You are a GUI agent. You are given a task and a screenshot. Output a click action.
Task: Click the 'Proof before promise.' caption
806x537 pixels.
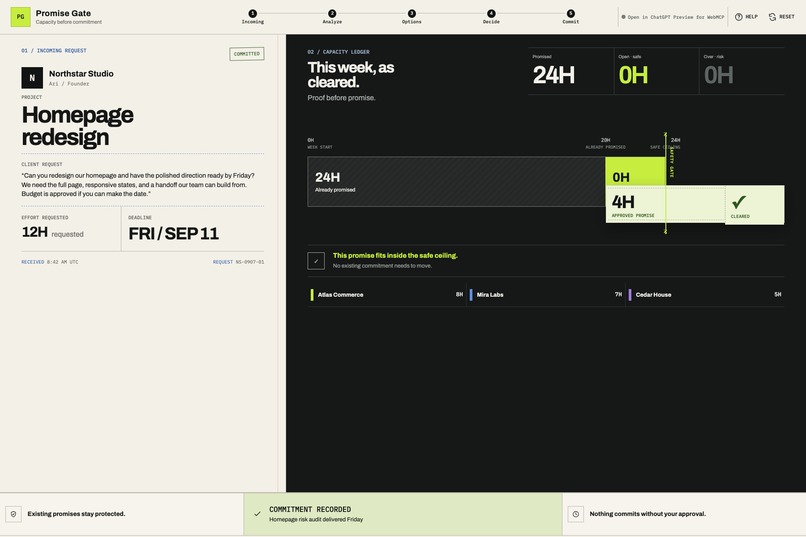(x=341, y=98)
